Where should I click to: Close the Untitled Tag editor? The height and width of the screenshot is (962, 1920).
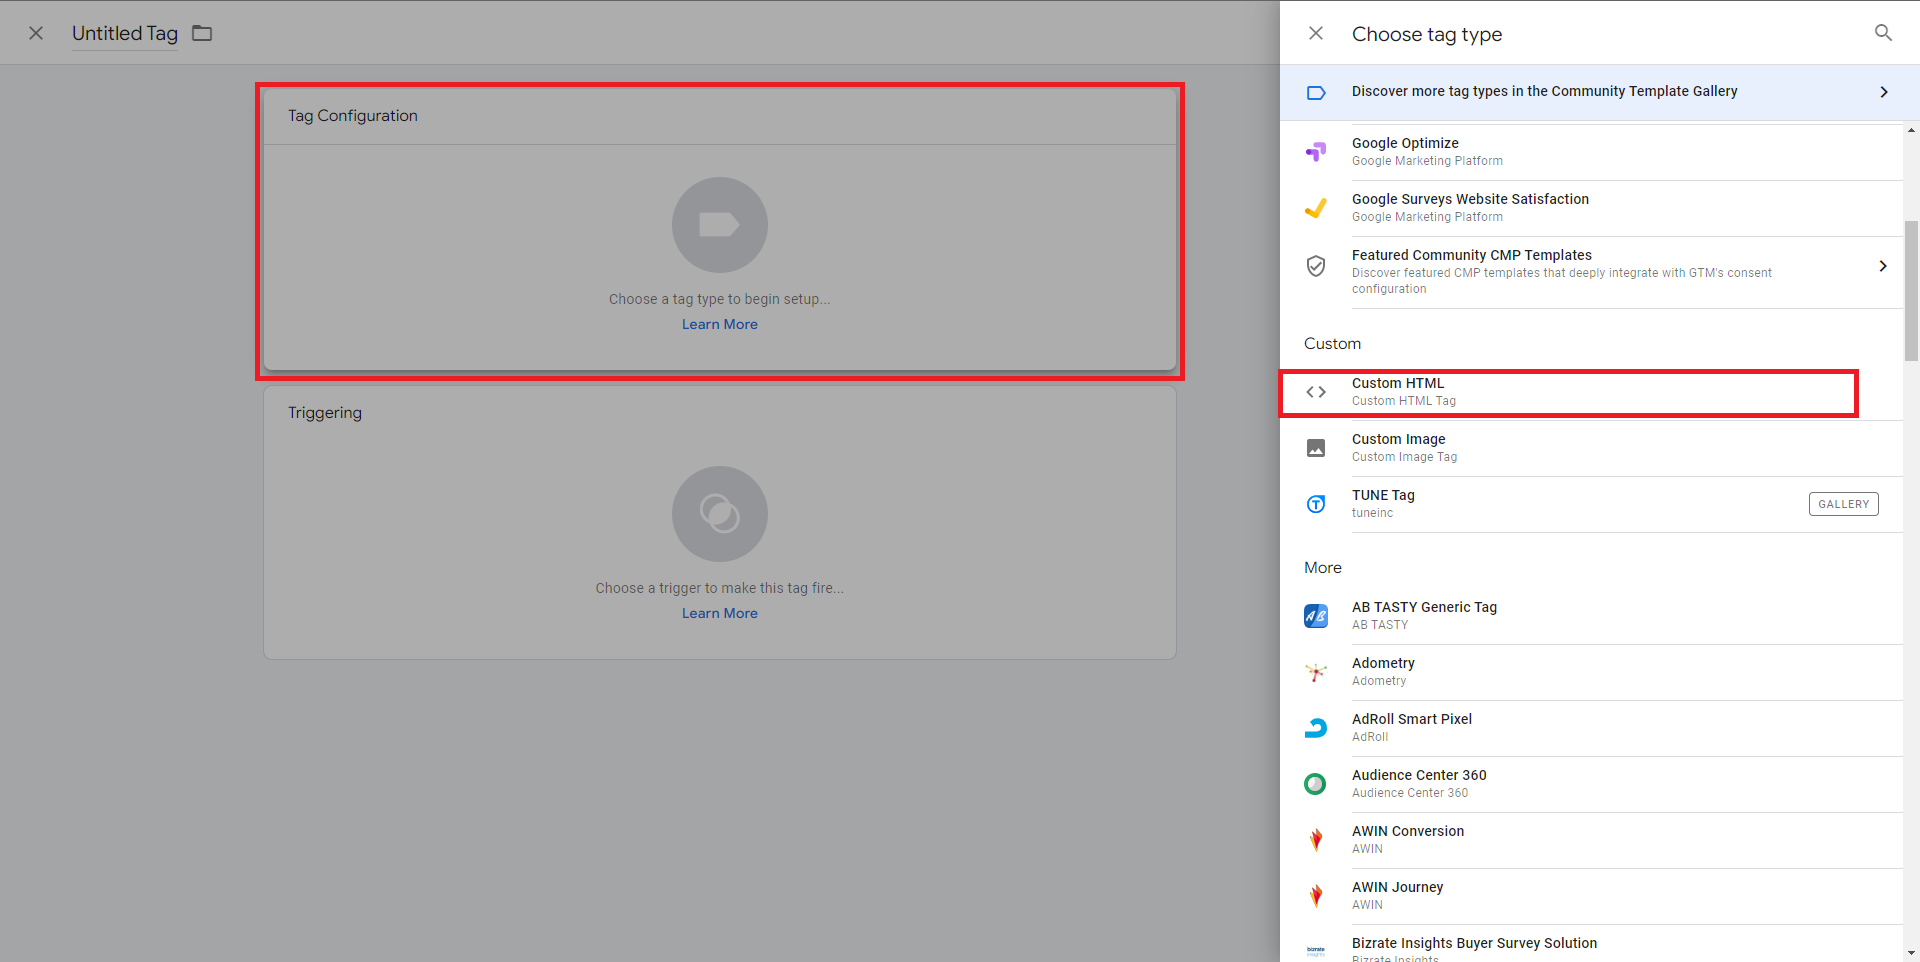36,33
